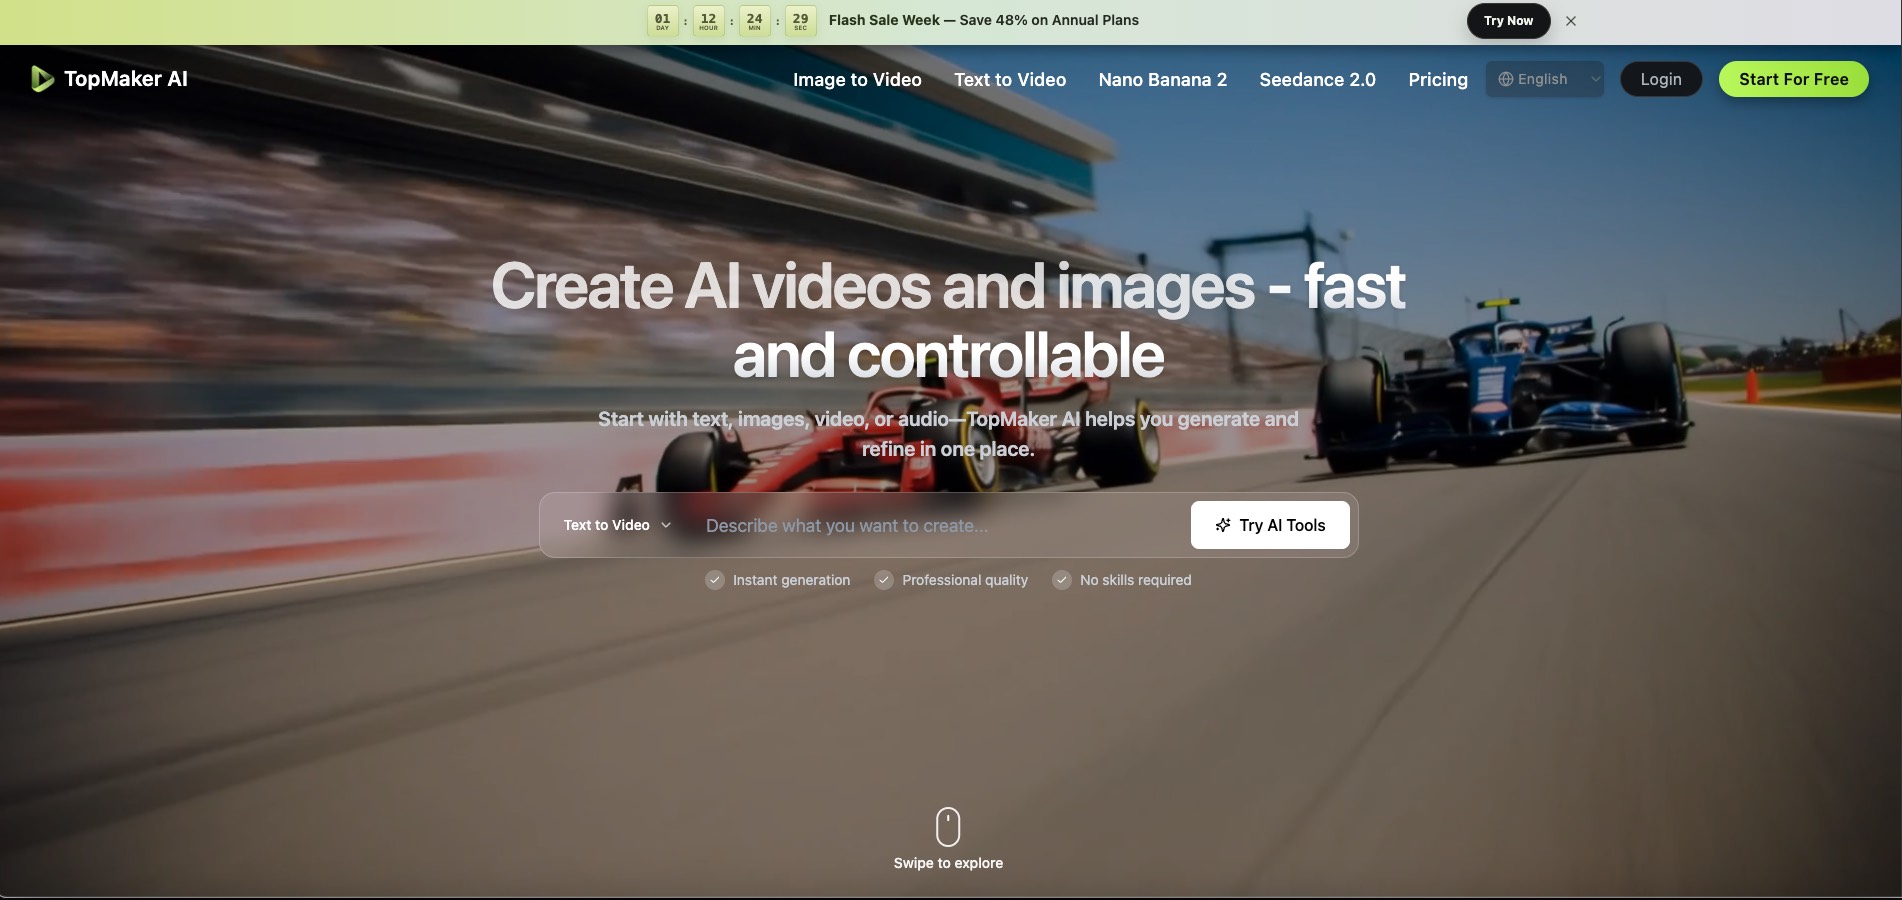This screenshot has height=900, width=1902.
Task: Click the Start For Free button
Action: (1793, 79)
